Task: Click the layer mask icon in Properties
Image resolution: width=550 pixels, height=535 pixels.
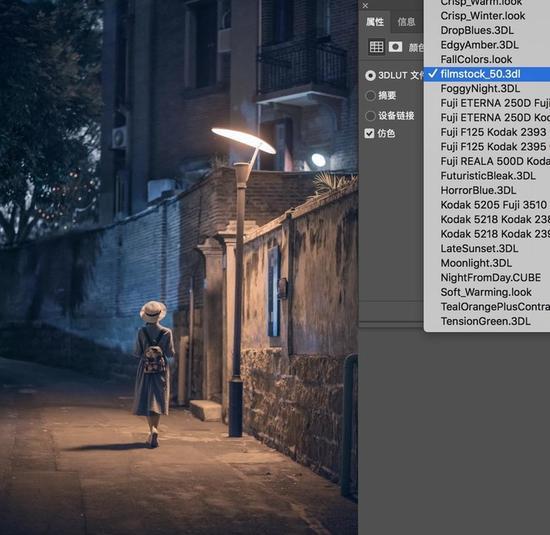Action: [395, 47]
